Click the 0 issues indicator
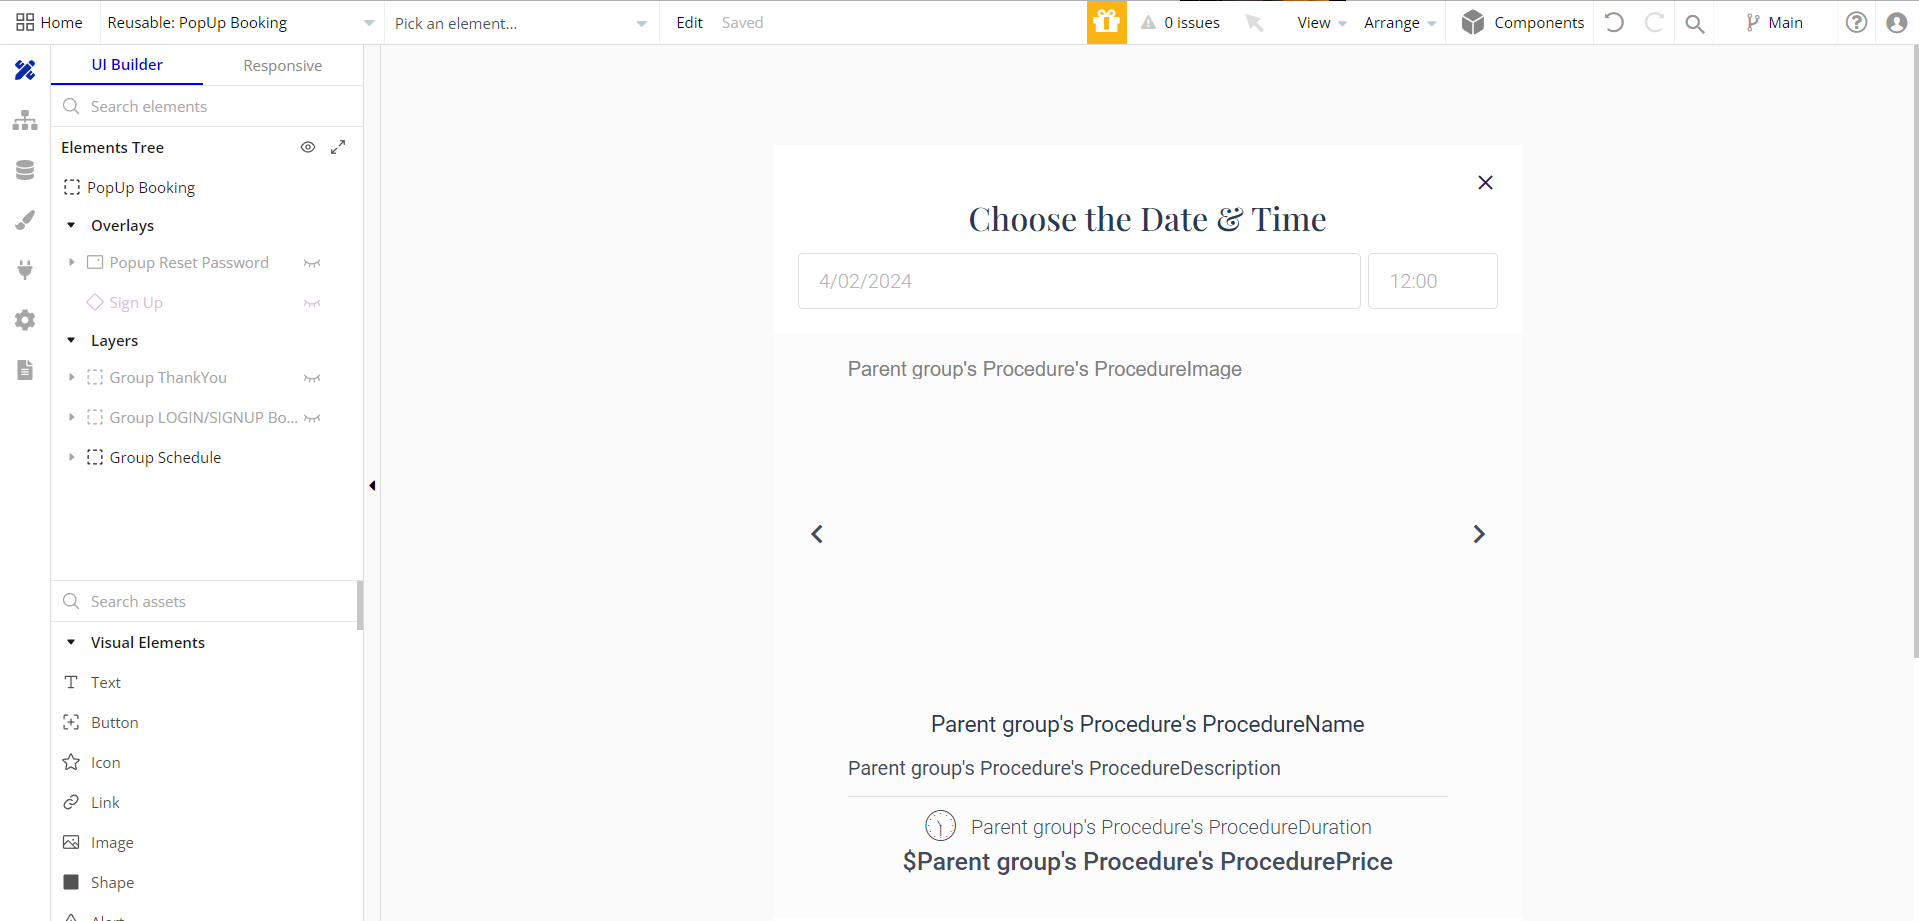Screen dimensions: 1919x921 (x=1180, y=22)
